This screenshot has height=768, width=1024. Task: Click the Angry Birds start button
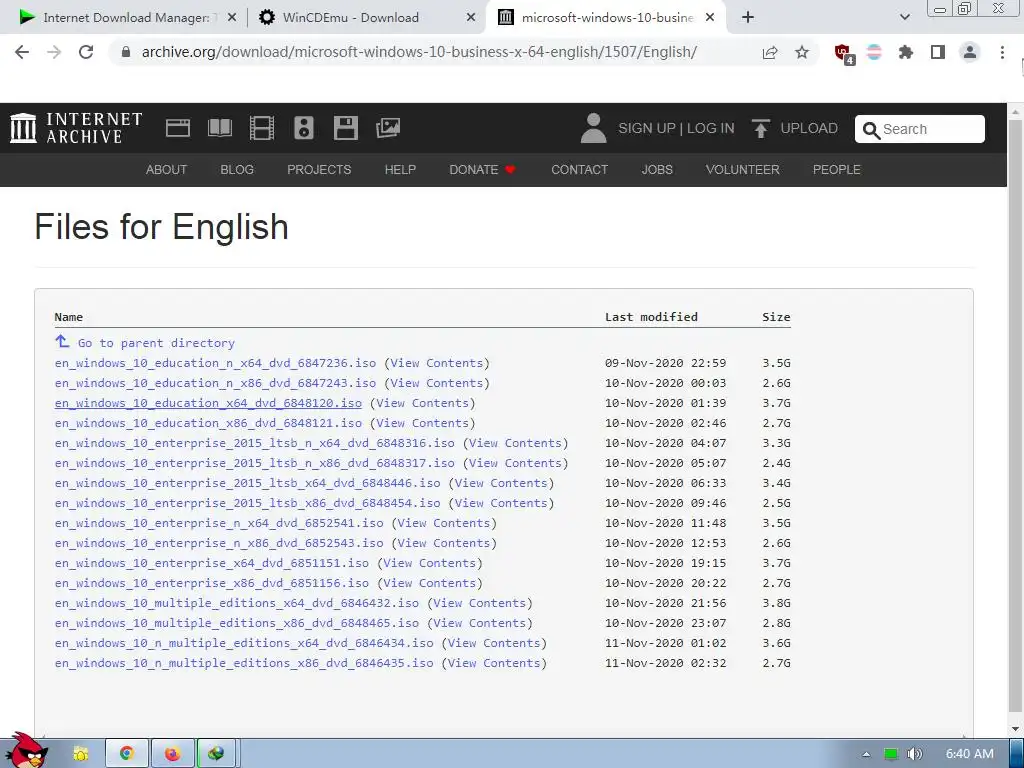tap(25, 751)
